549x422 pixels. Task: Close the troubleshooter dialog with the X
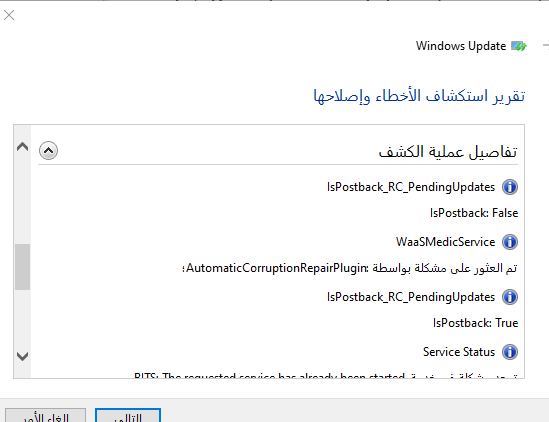click(9, 15)
